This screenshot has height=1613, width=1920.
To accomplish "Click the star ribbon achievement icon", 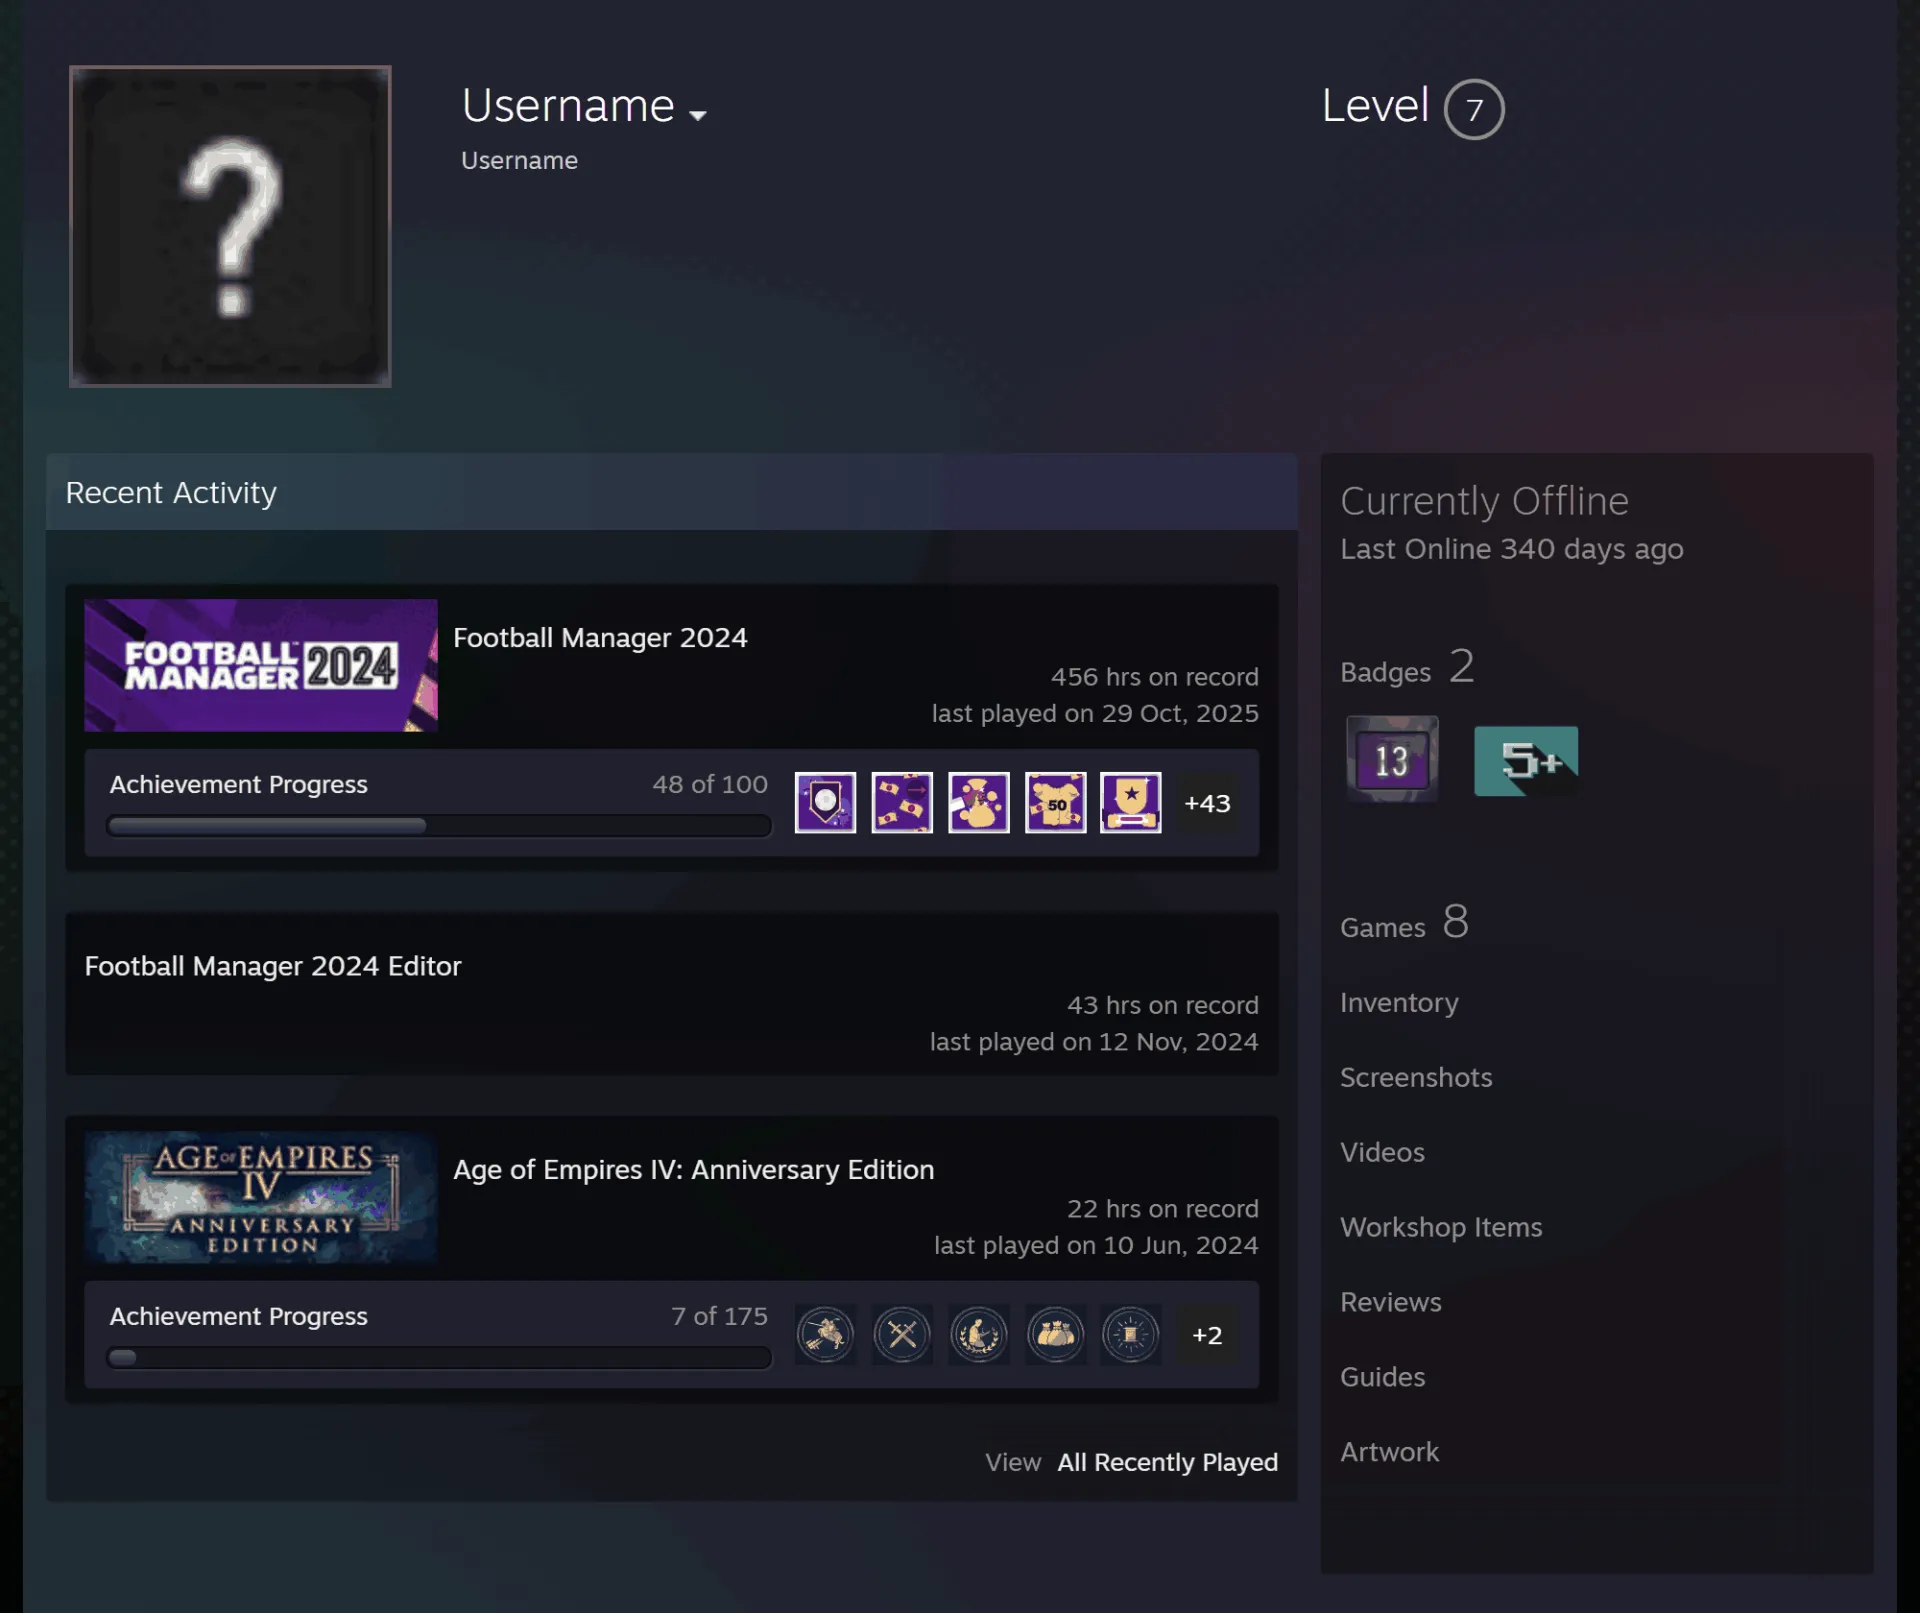I will (x=1131, y=802).
